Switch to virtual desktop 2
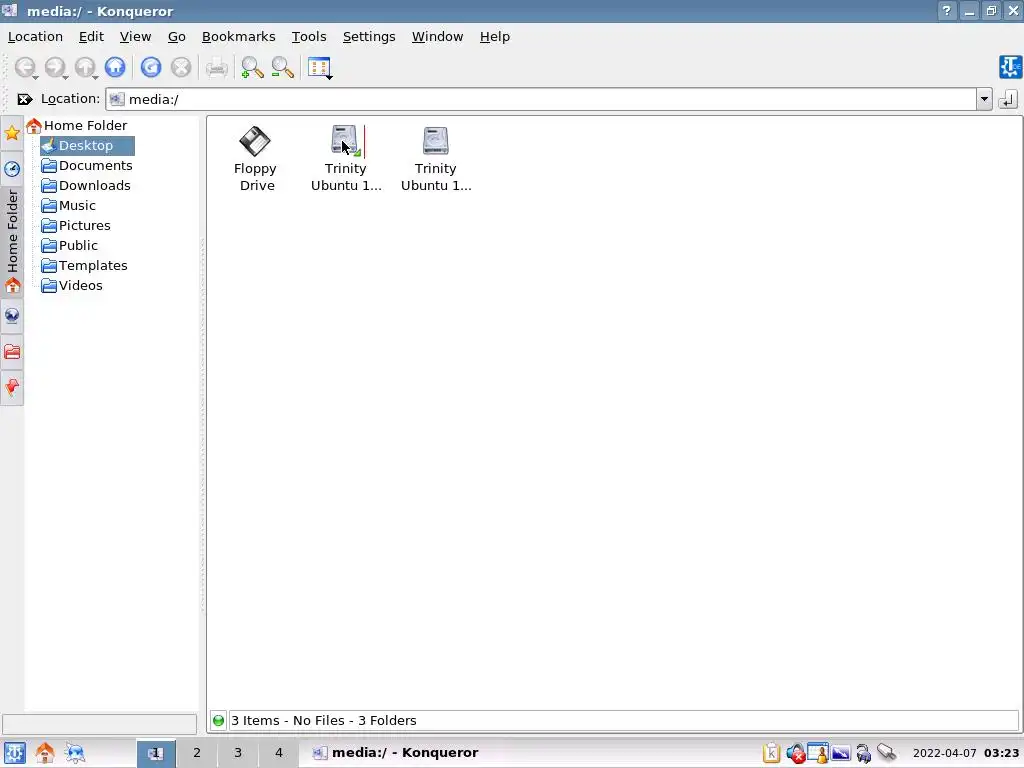The width and height of the screenshot is (1024, 768). 197,753
